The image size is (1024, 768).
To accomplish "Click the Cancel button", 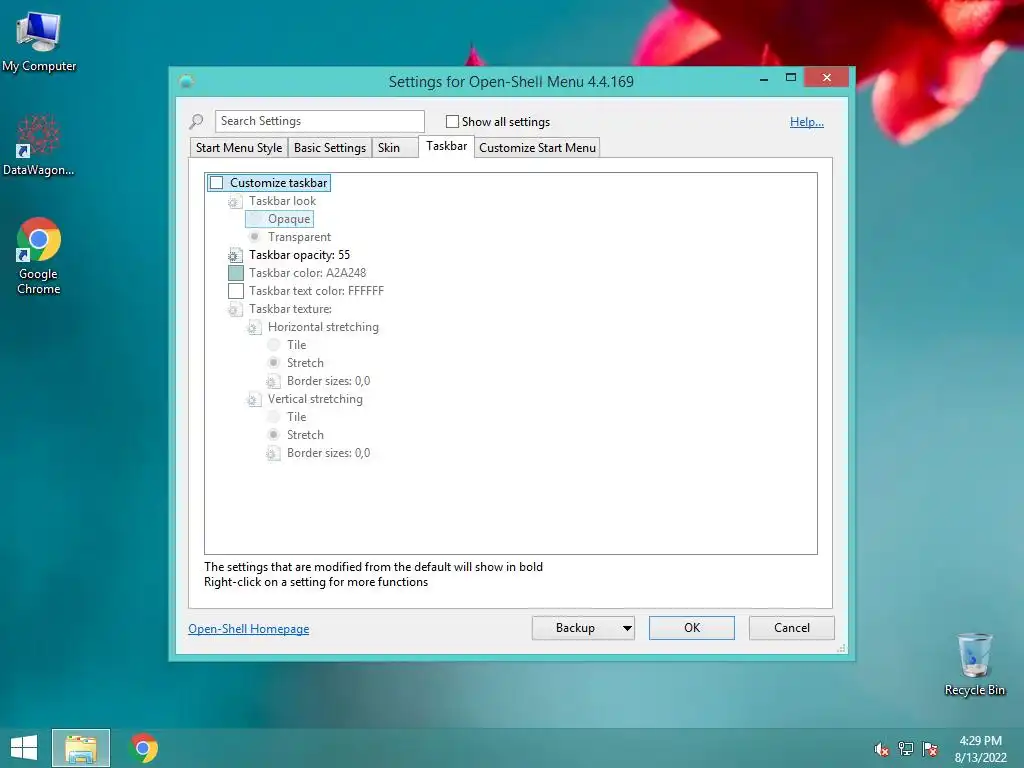I will click(792, 628).
